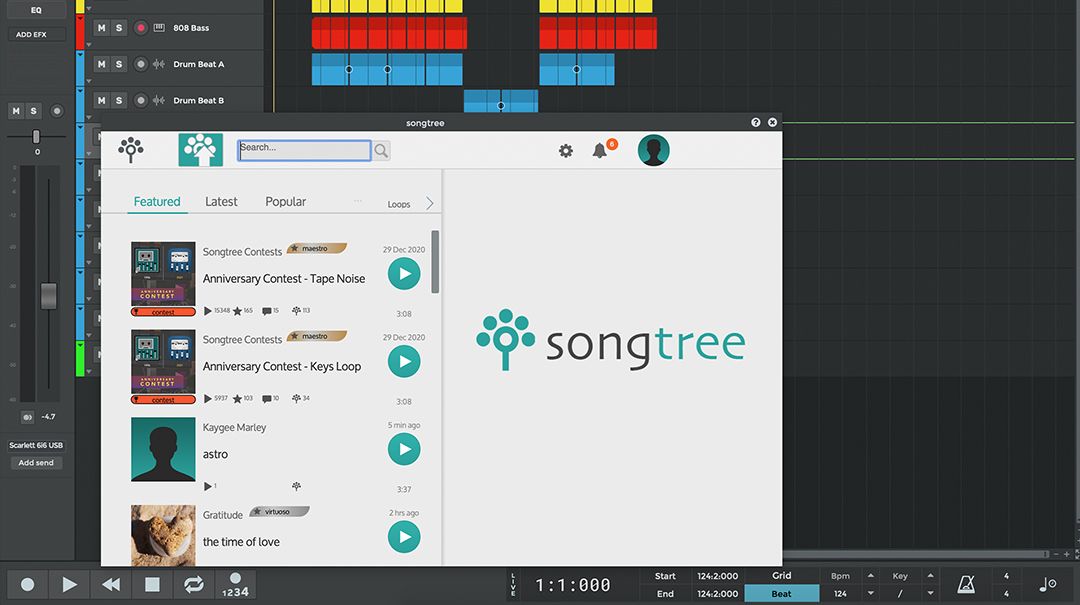Toggle the metronome icon

[x=966, y=585]
